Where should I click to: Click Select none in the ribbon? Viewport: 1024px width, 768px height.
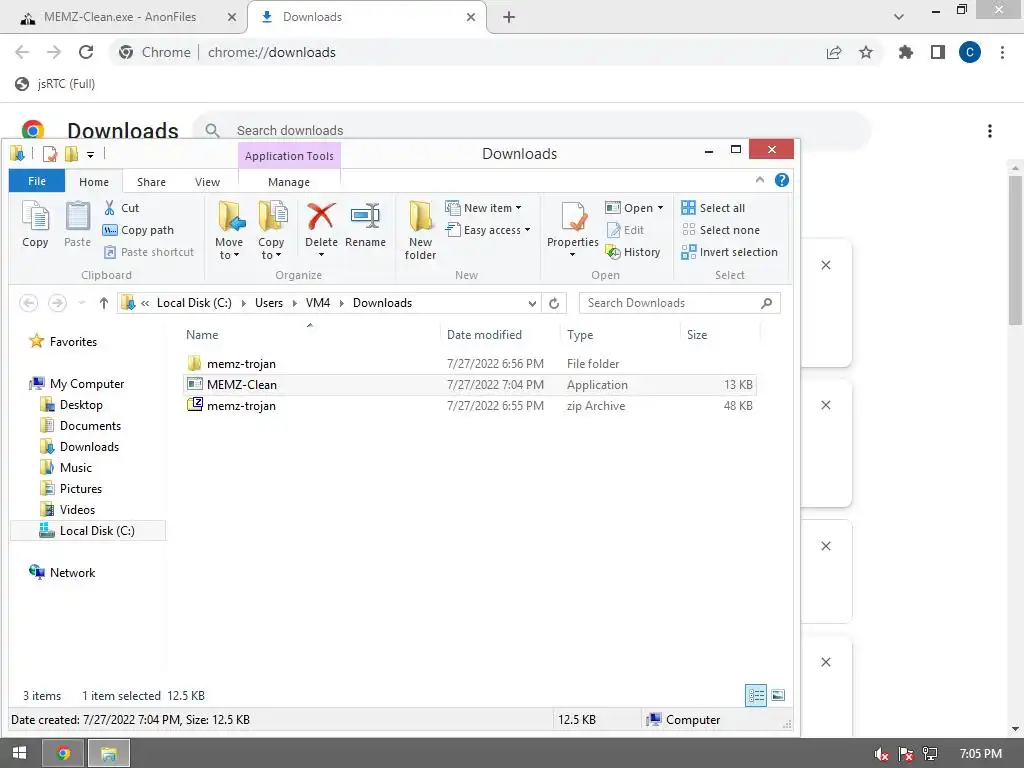click(721, 230)
